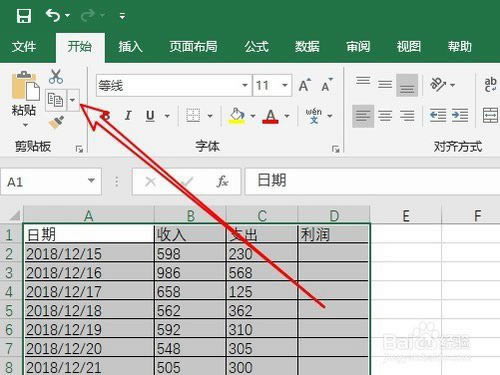
Task: Open the Borders dropdown arrow
Action: [210, 116]
